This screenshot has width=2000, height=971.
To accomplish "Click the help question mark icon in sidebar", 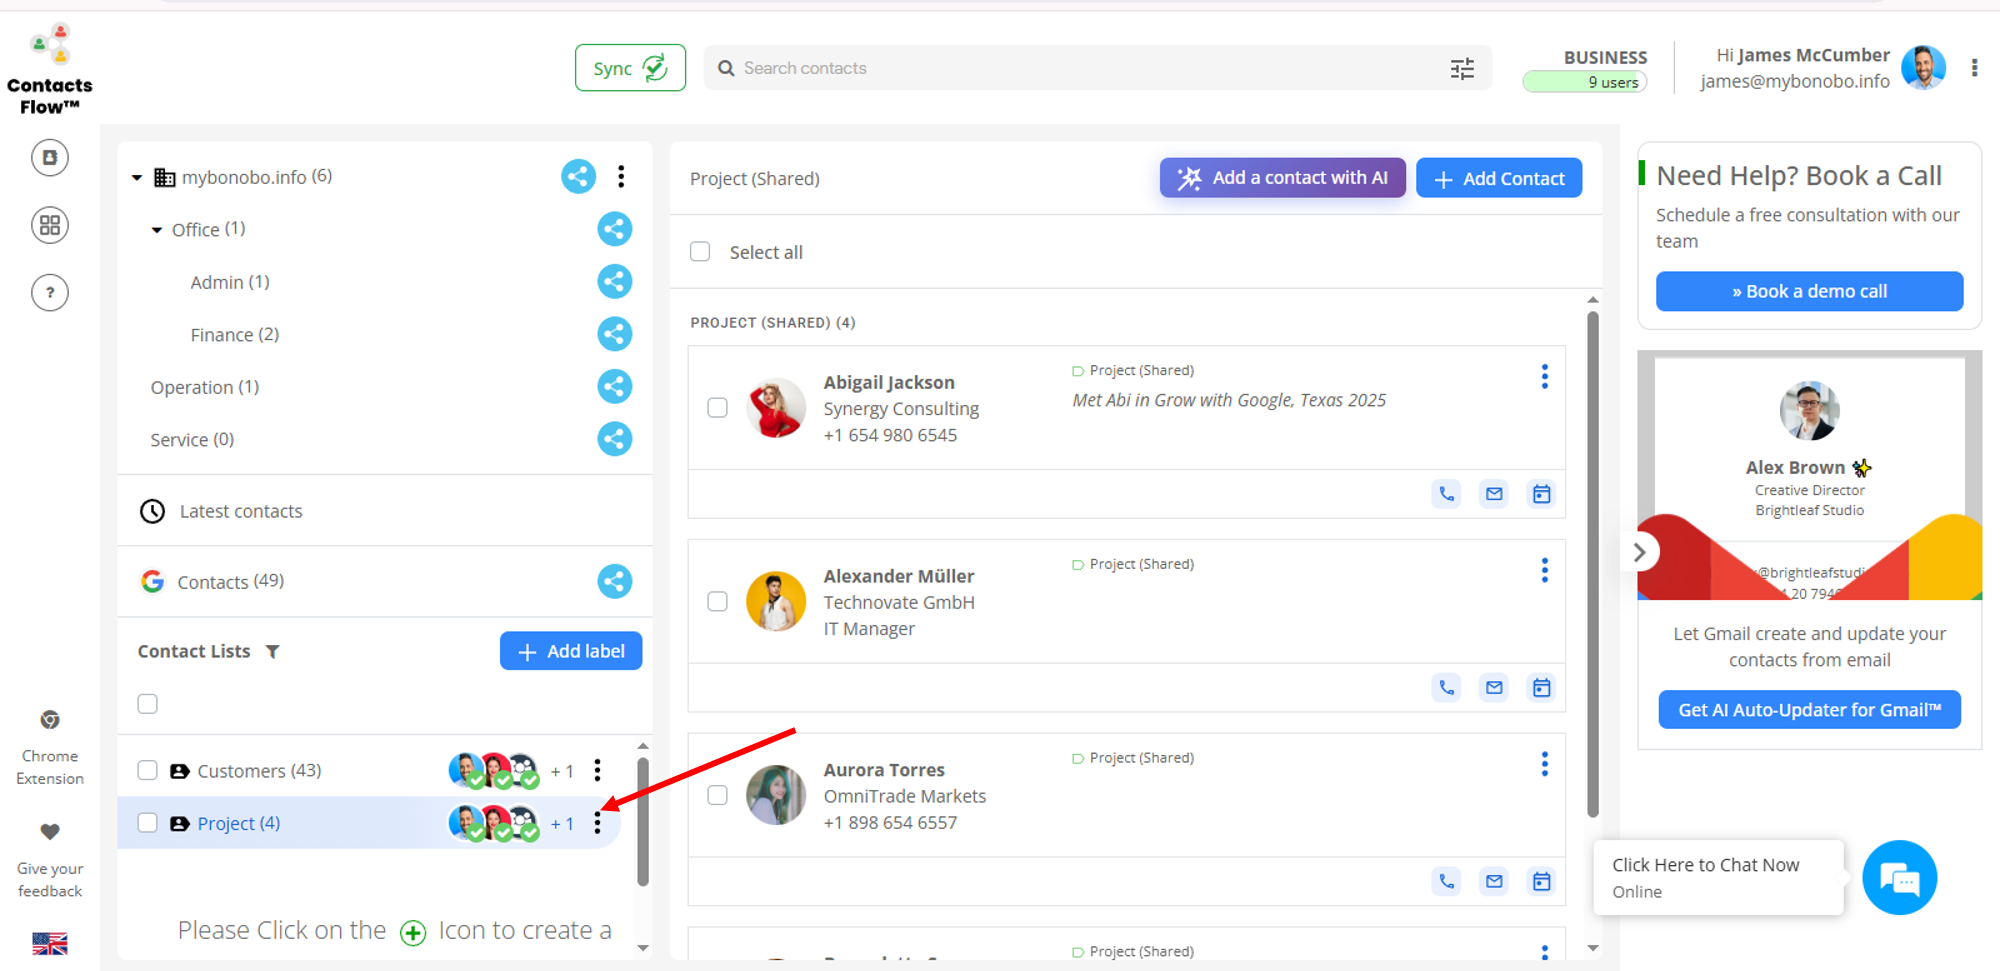I will coord(50,292).
